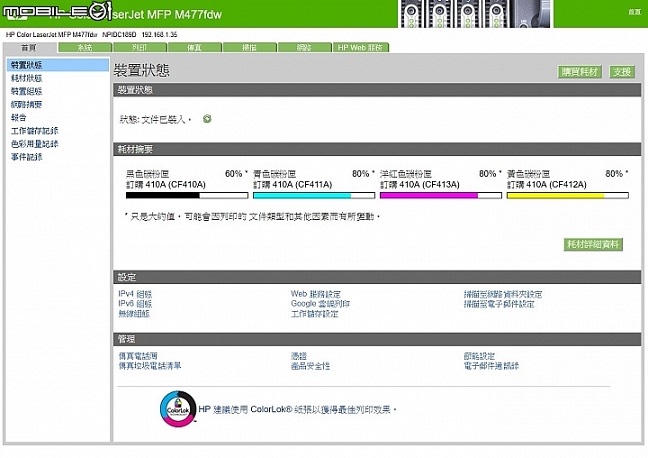Select 事件記錄 in the sidebar
648x458 pixels.
[26, 157]
